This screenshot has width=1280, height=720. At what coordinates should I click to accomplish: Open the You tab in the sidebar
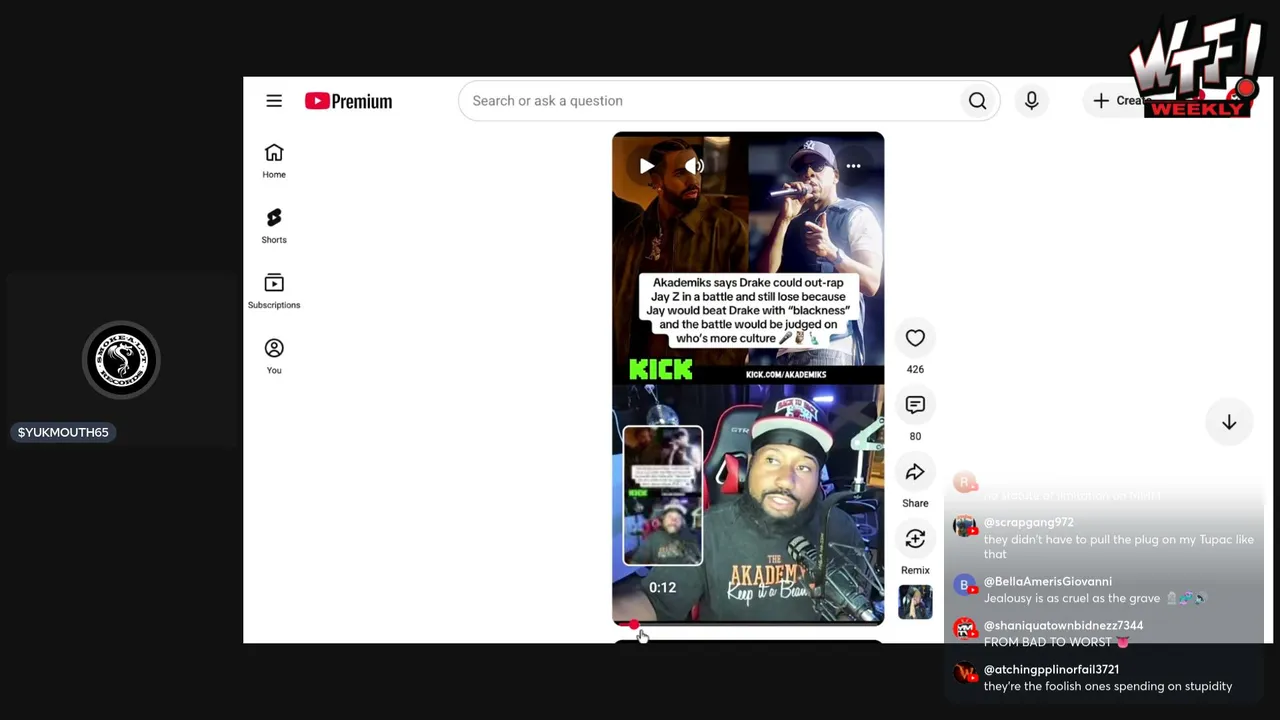click(274, 355)
